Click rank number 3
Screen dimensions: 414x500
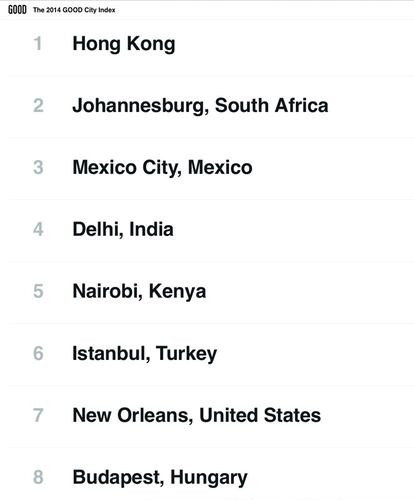tap(38, 167)
